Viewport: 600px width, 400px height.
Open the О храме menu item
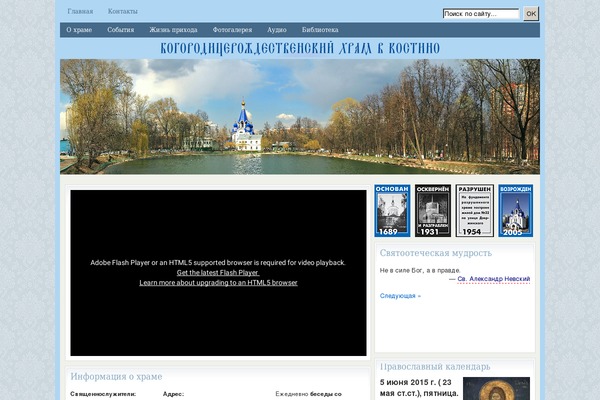[x=79, y=30]
